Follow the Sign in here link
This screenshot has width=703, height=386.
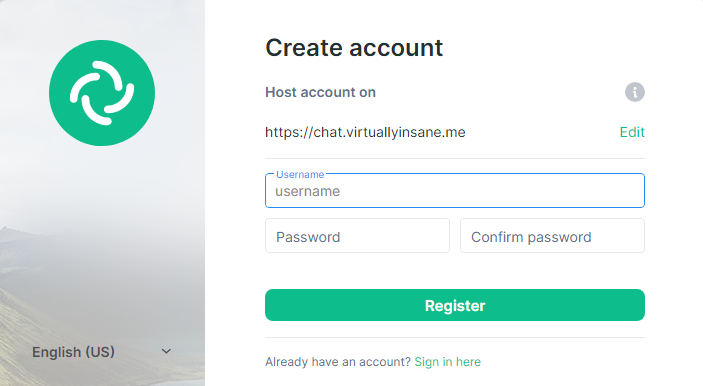pyautogui.click(x=447, y=362)
